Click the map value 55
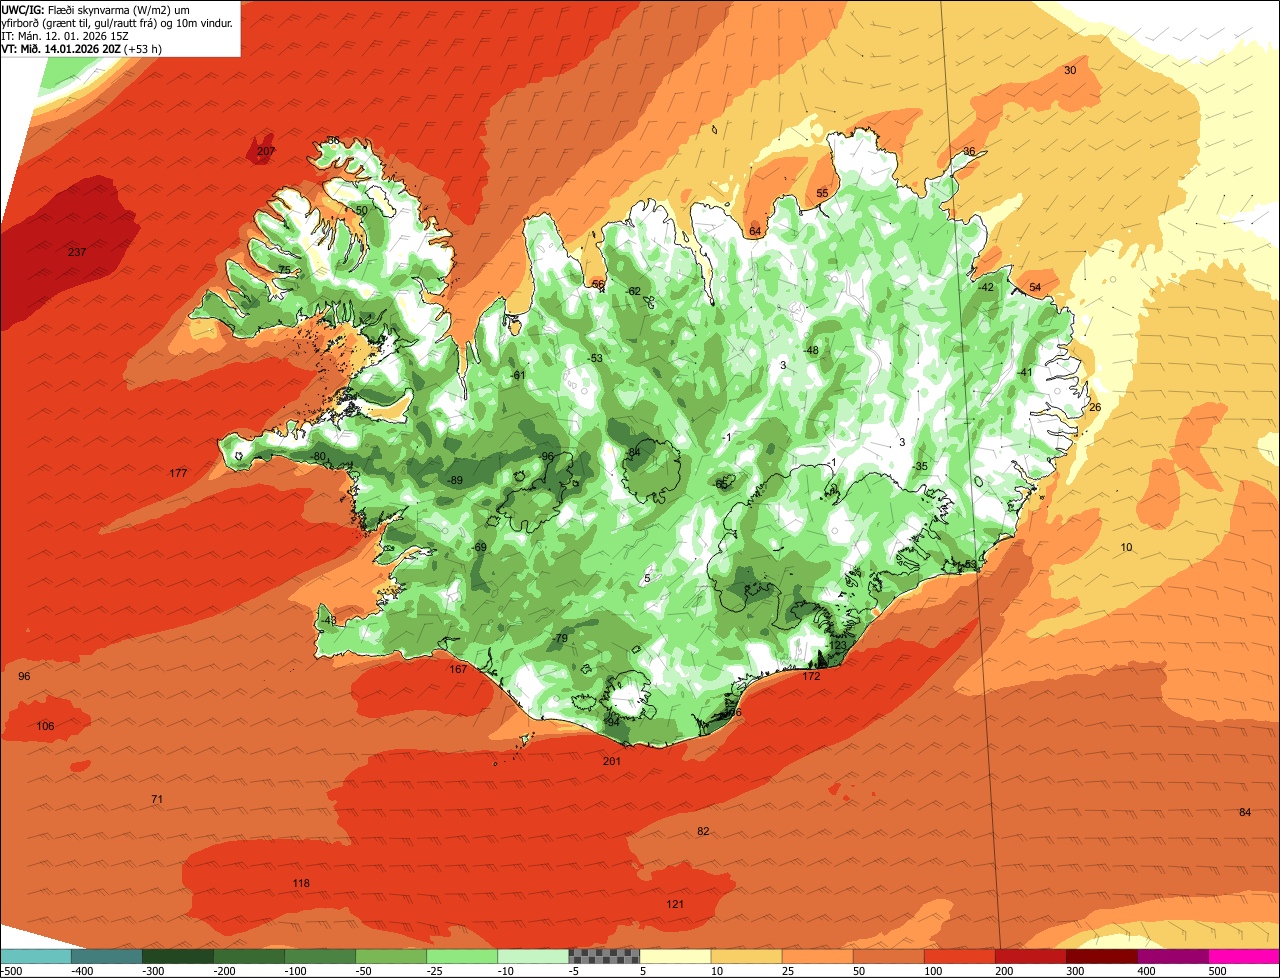This screenshot has height=978, width=1280. click(x=822, y=193)
